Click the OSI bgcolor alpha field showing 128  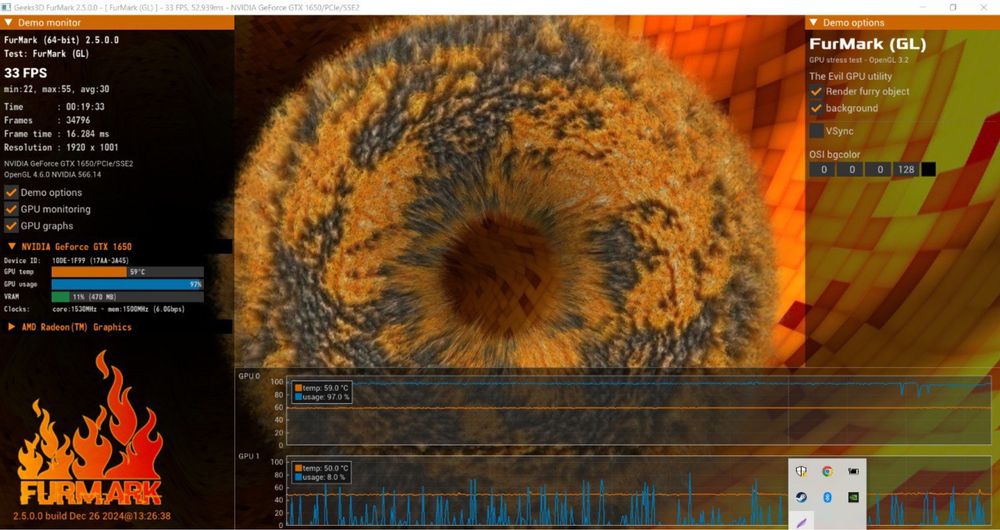(906, 169)
